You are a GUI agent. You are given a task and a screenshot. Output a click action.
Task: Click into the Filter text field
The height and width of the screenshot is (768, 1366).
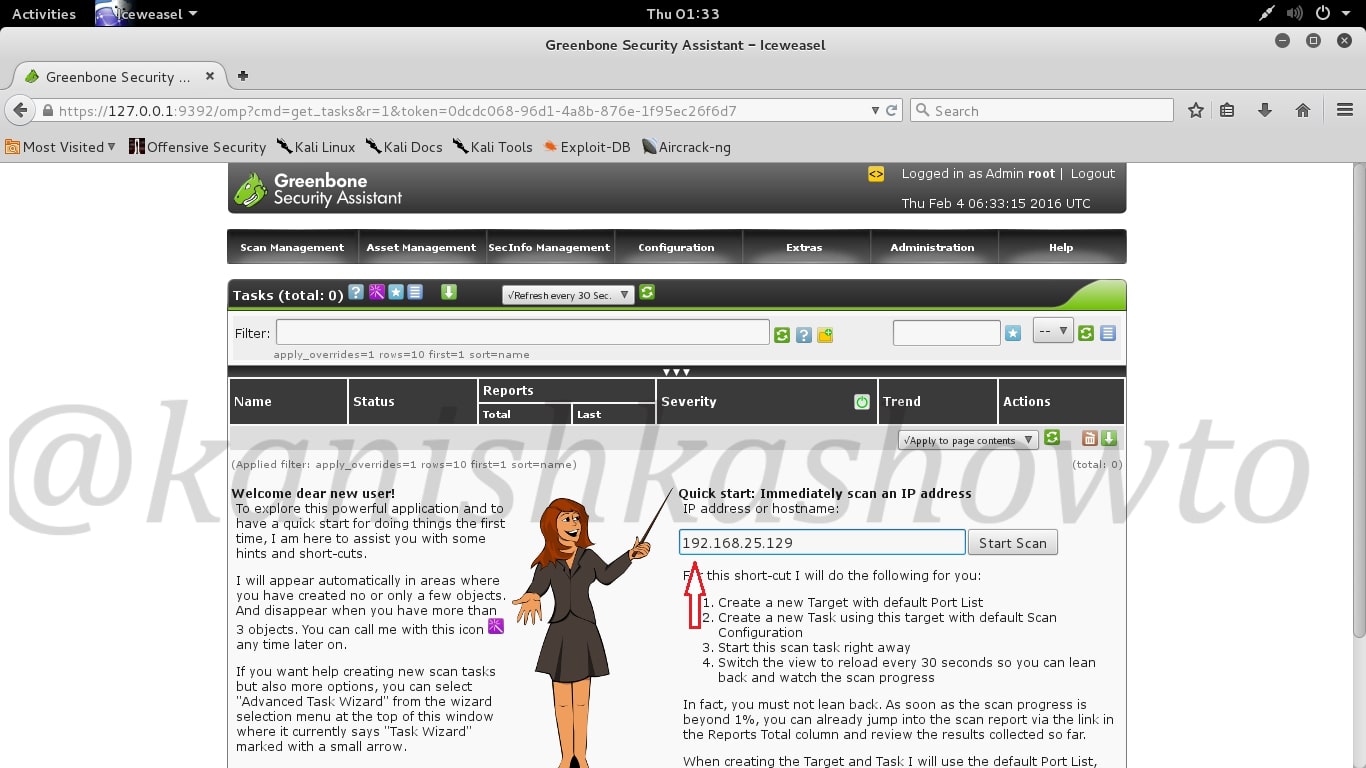(x=523, y=332)
